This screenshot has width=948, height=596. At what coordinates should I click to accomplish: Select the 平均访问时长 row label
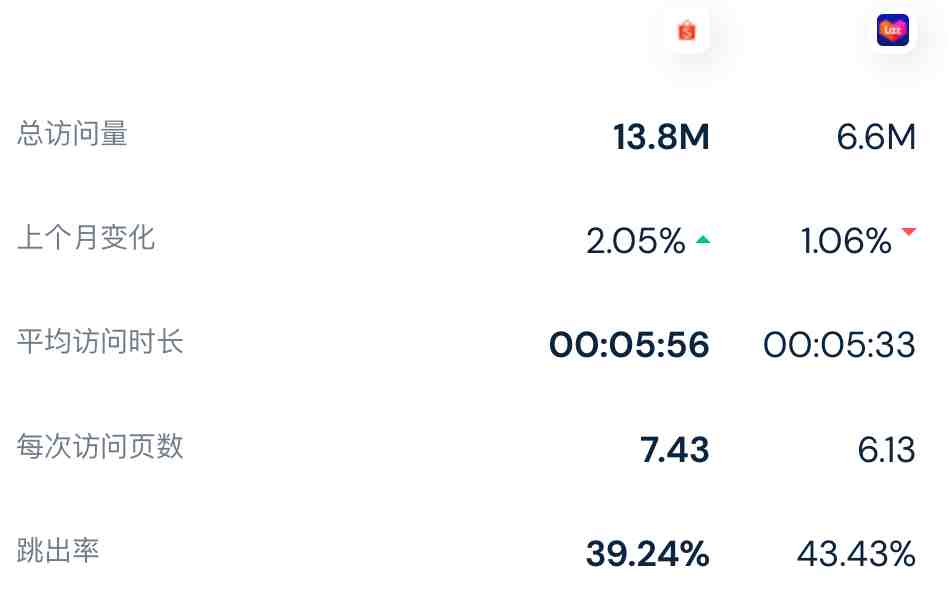(100, 342)
